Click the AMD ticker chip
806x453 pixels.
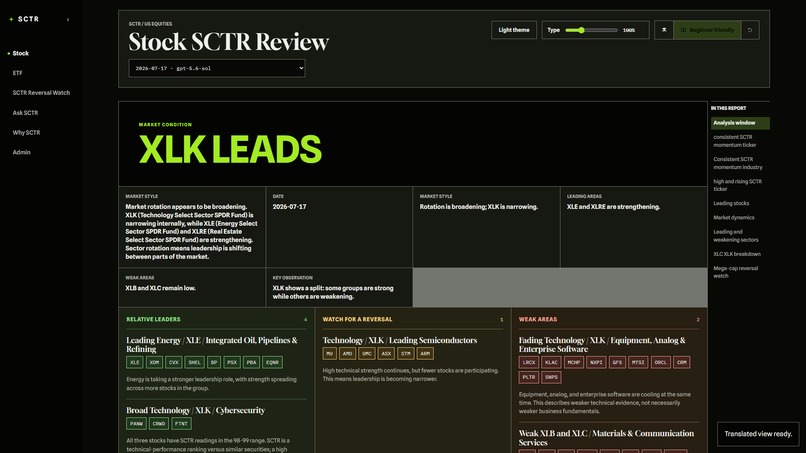click(347, 354)
